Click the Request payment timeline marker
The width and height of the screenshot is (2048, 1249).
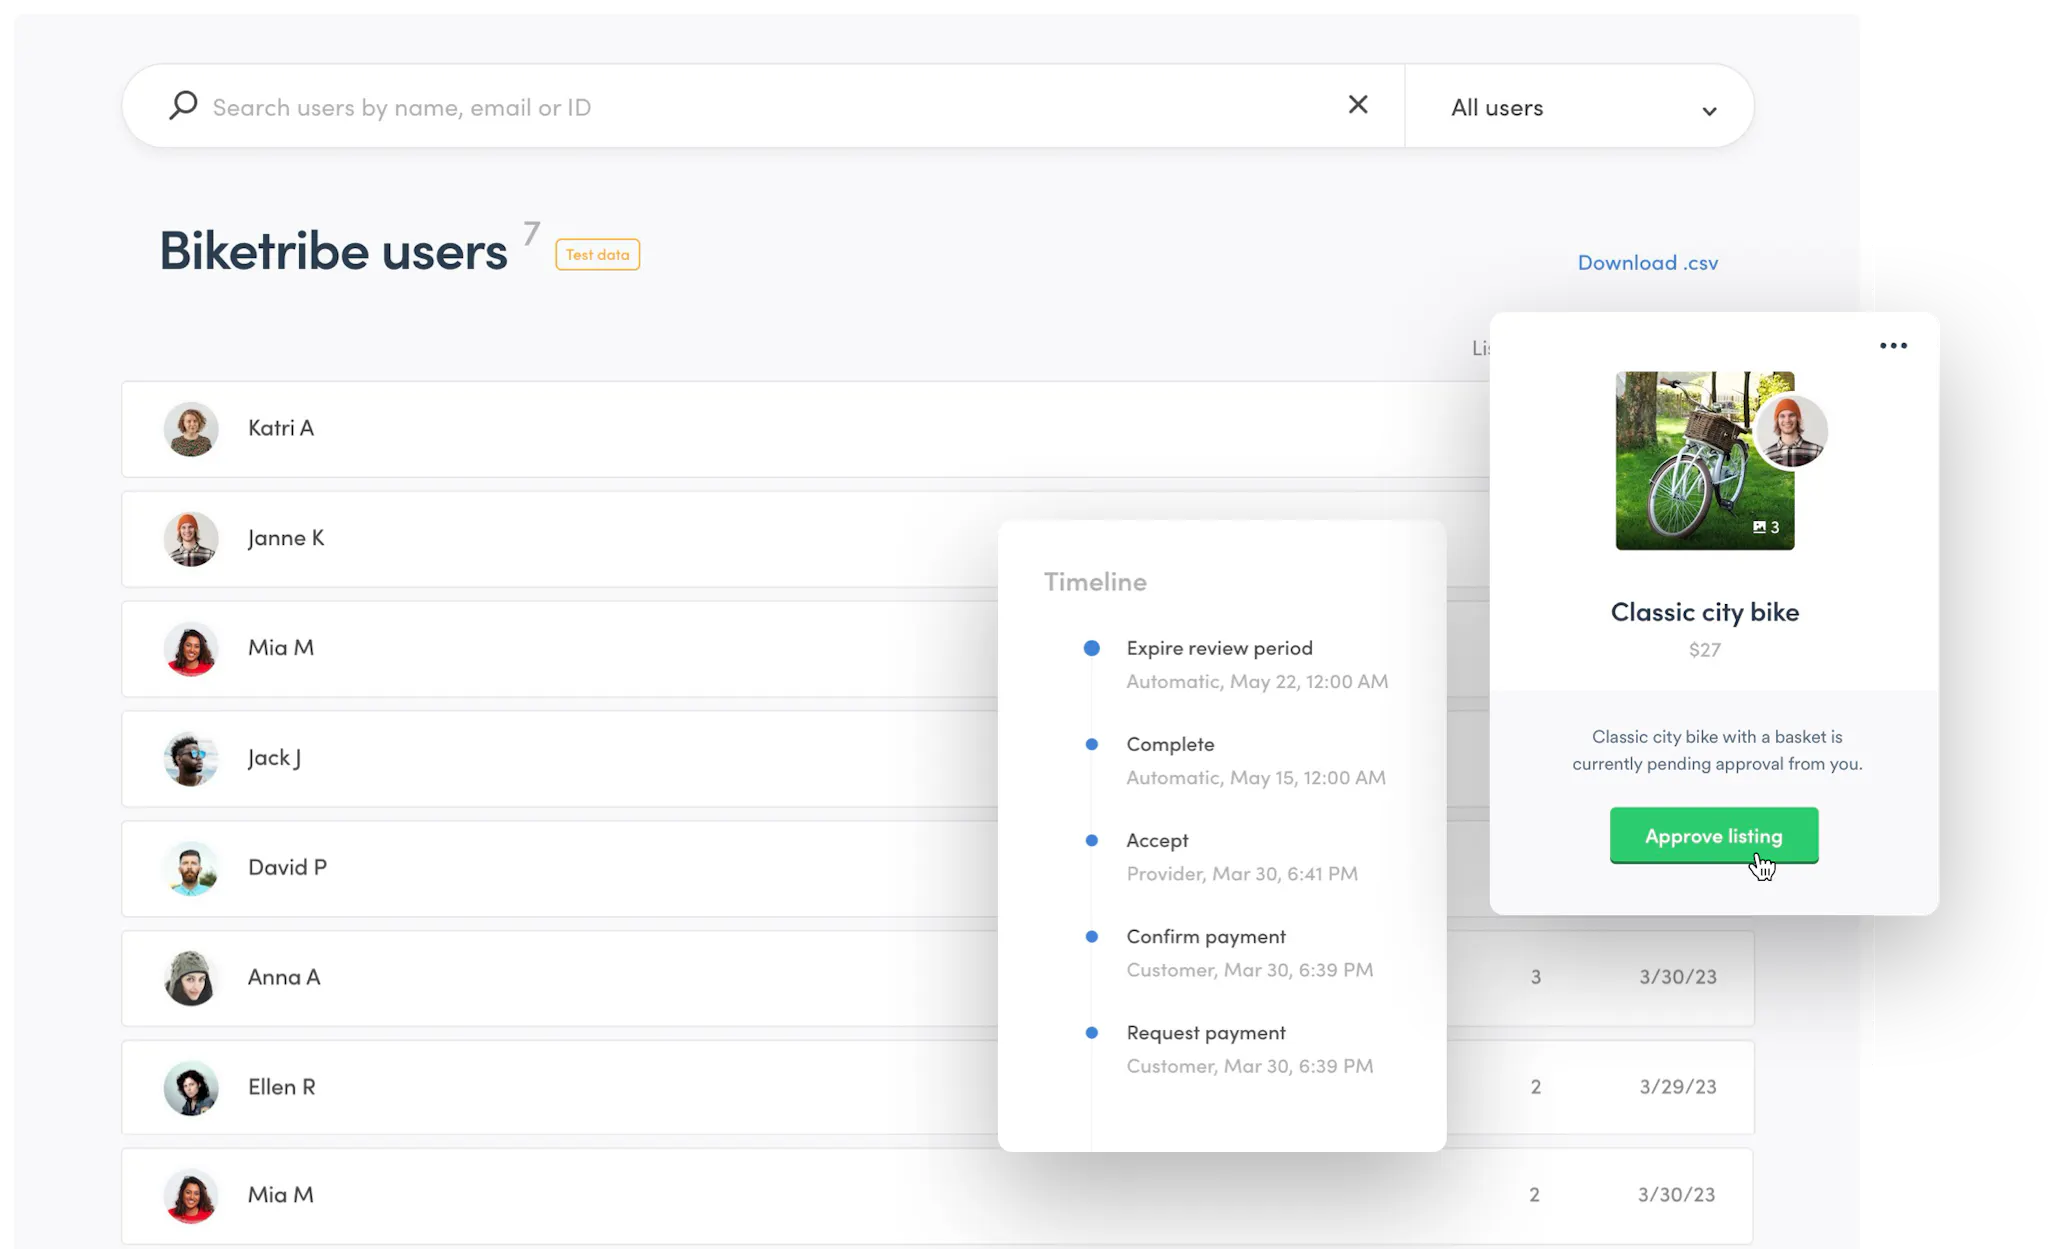click(1091, 1032)
